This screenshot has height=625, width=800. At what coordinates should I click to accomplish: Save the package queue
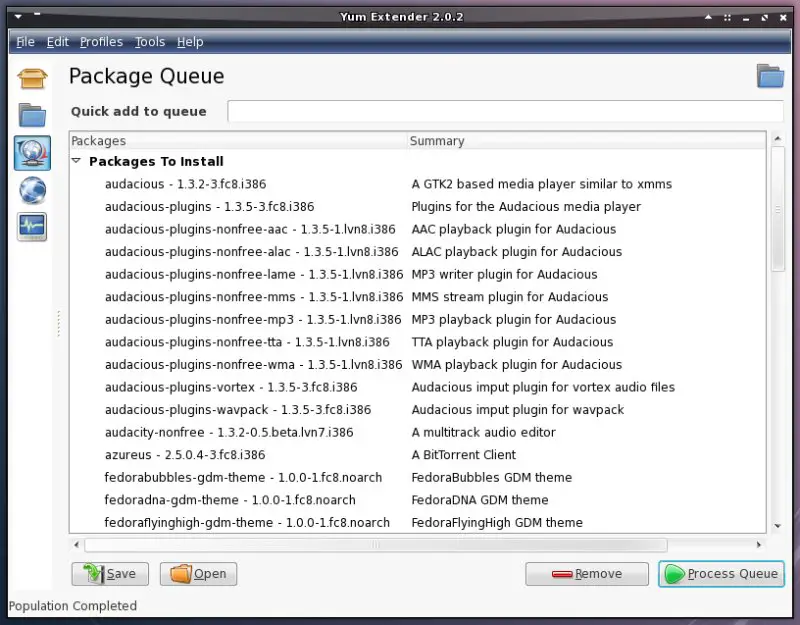pyautogui.click(x=110, y=574)
